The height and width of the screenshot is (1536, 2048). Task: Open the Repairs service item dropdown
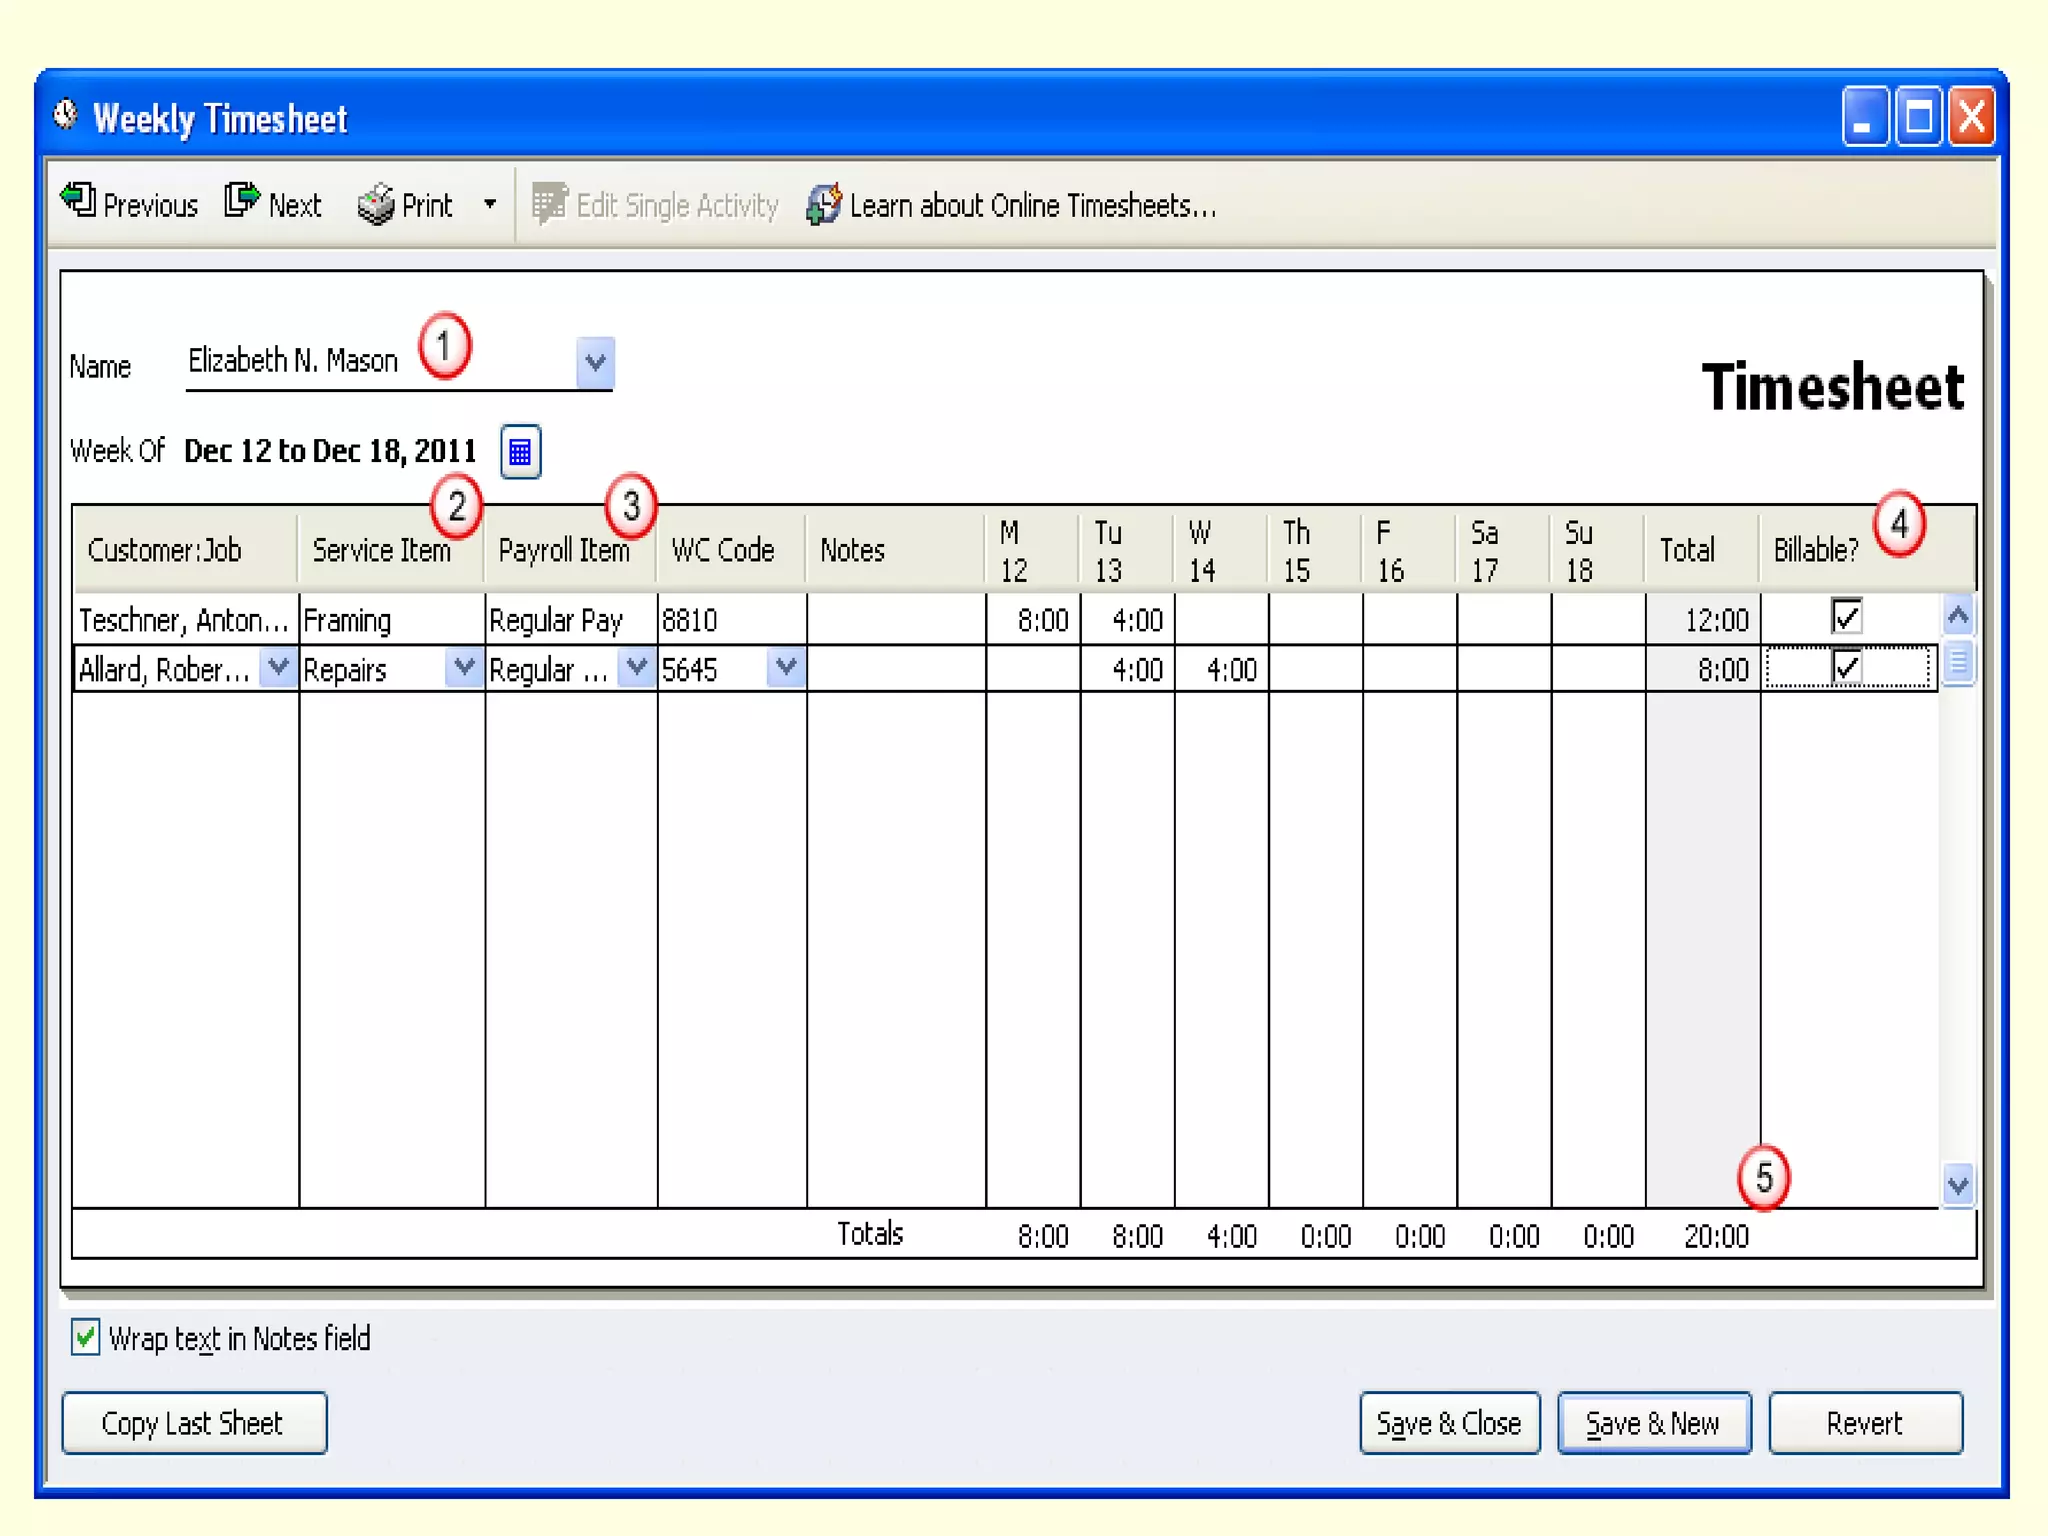463,667
